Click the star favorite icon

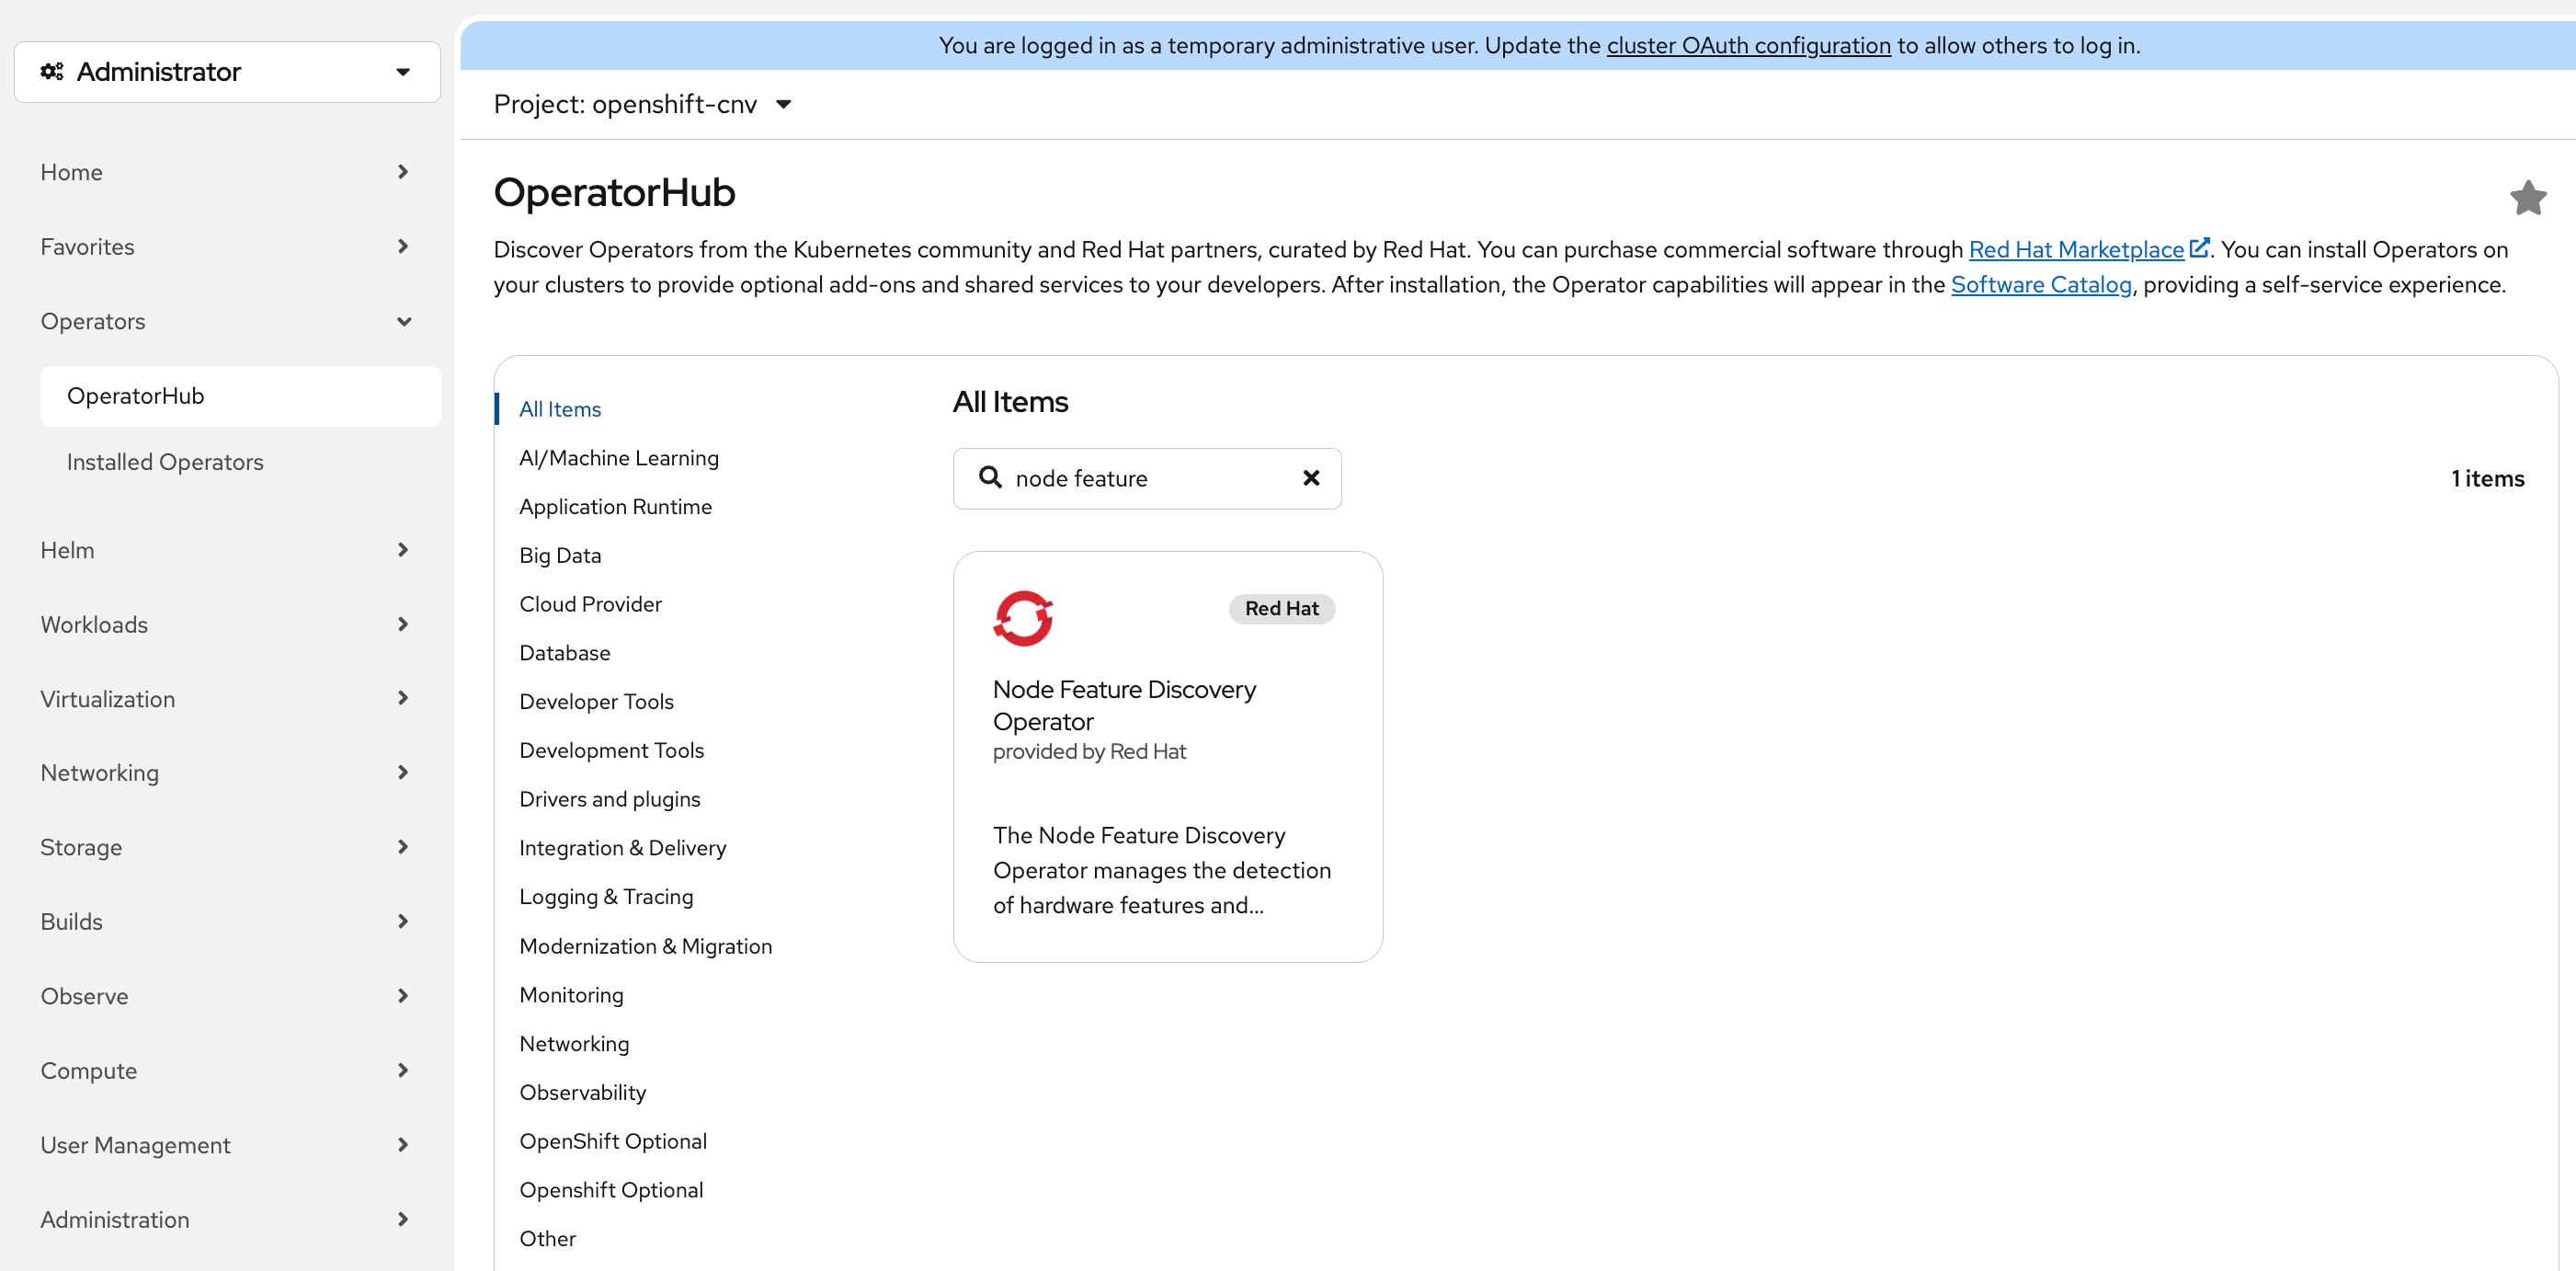click(x=2527, y=197)
